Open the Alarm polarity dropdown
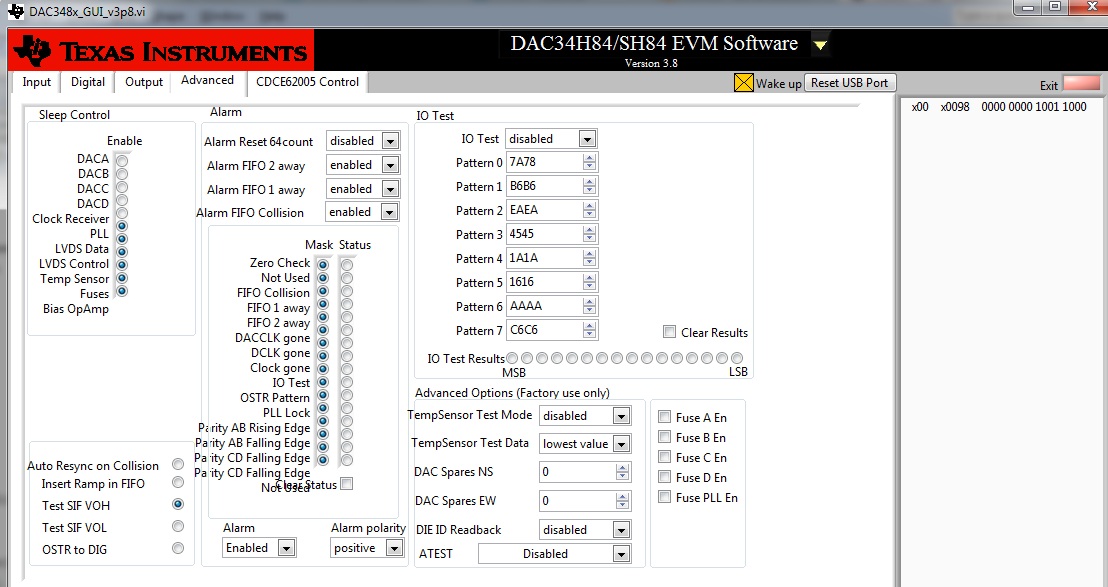Viewport: 1108px width, 587px height. (394, 548)
